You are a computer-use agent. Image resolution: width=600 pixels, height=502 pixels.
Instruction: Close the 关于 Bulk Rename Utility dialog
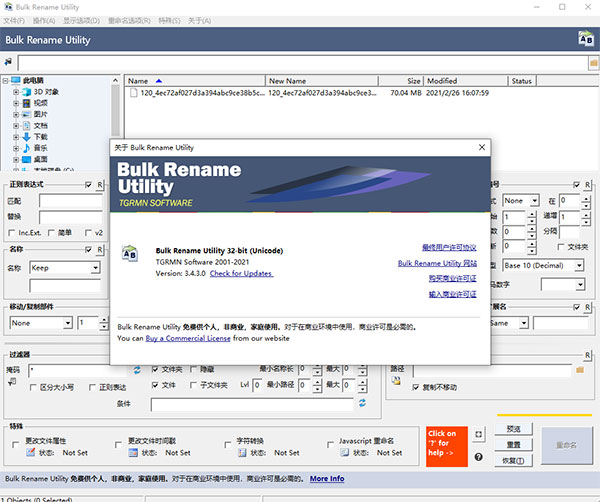click(482, 147)
